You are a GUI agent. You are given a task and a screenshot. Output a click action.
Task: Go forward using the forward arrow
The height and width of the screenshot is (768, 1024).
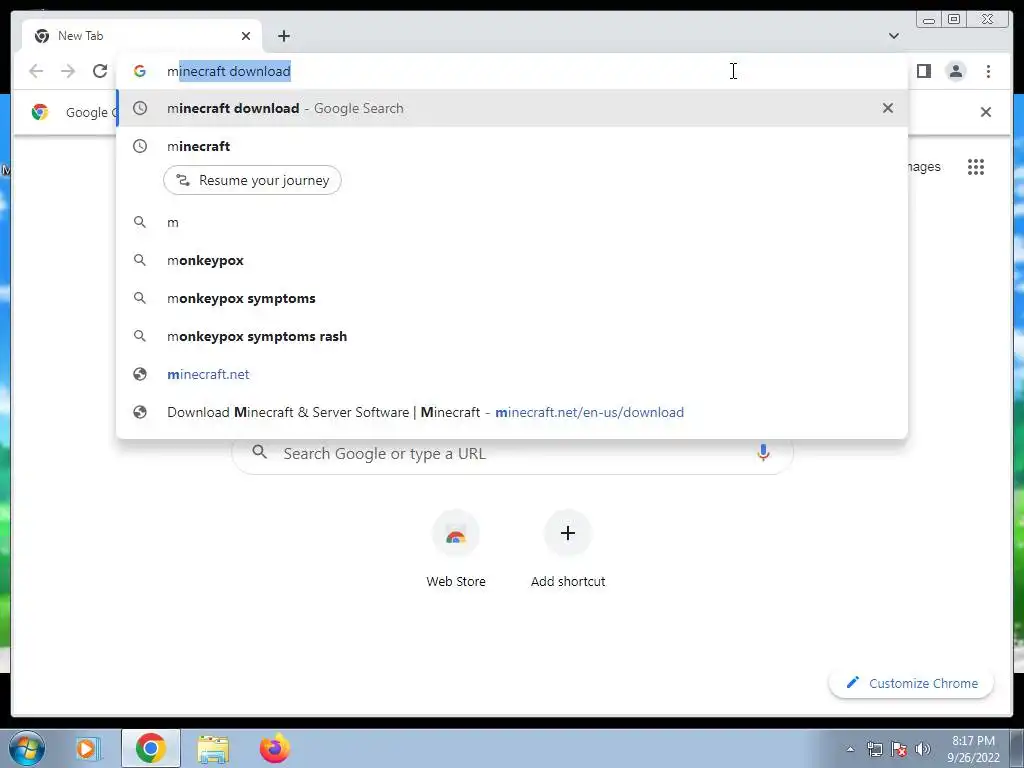pyautogui.click(x=68, y=71)
